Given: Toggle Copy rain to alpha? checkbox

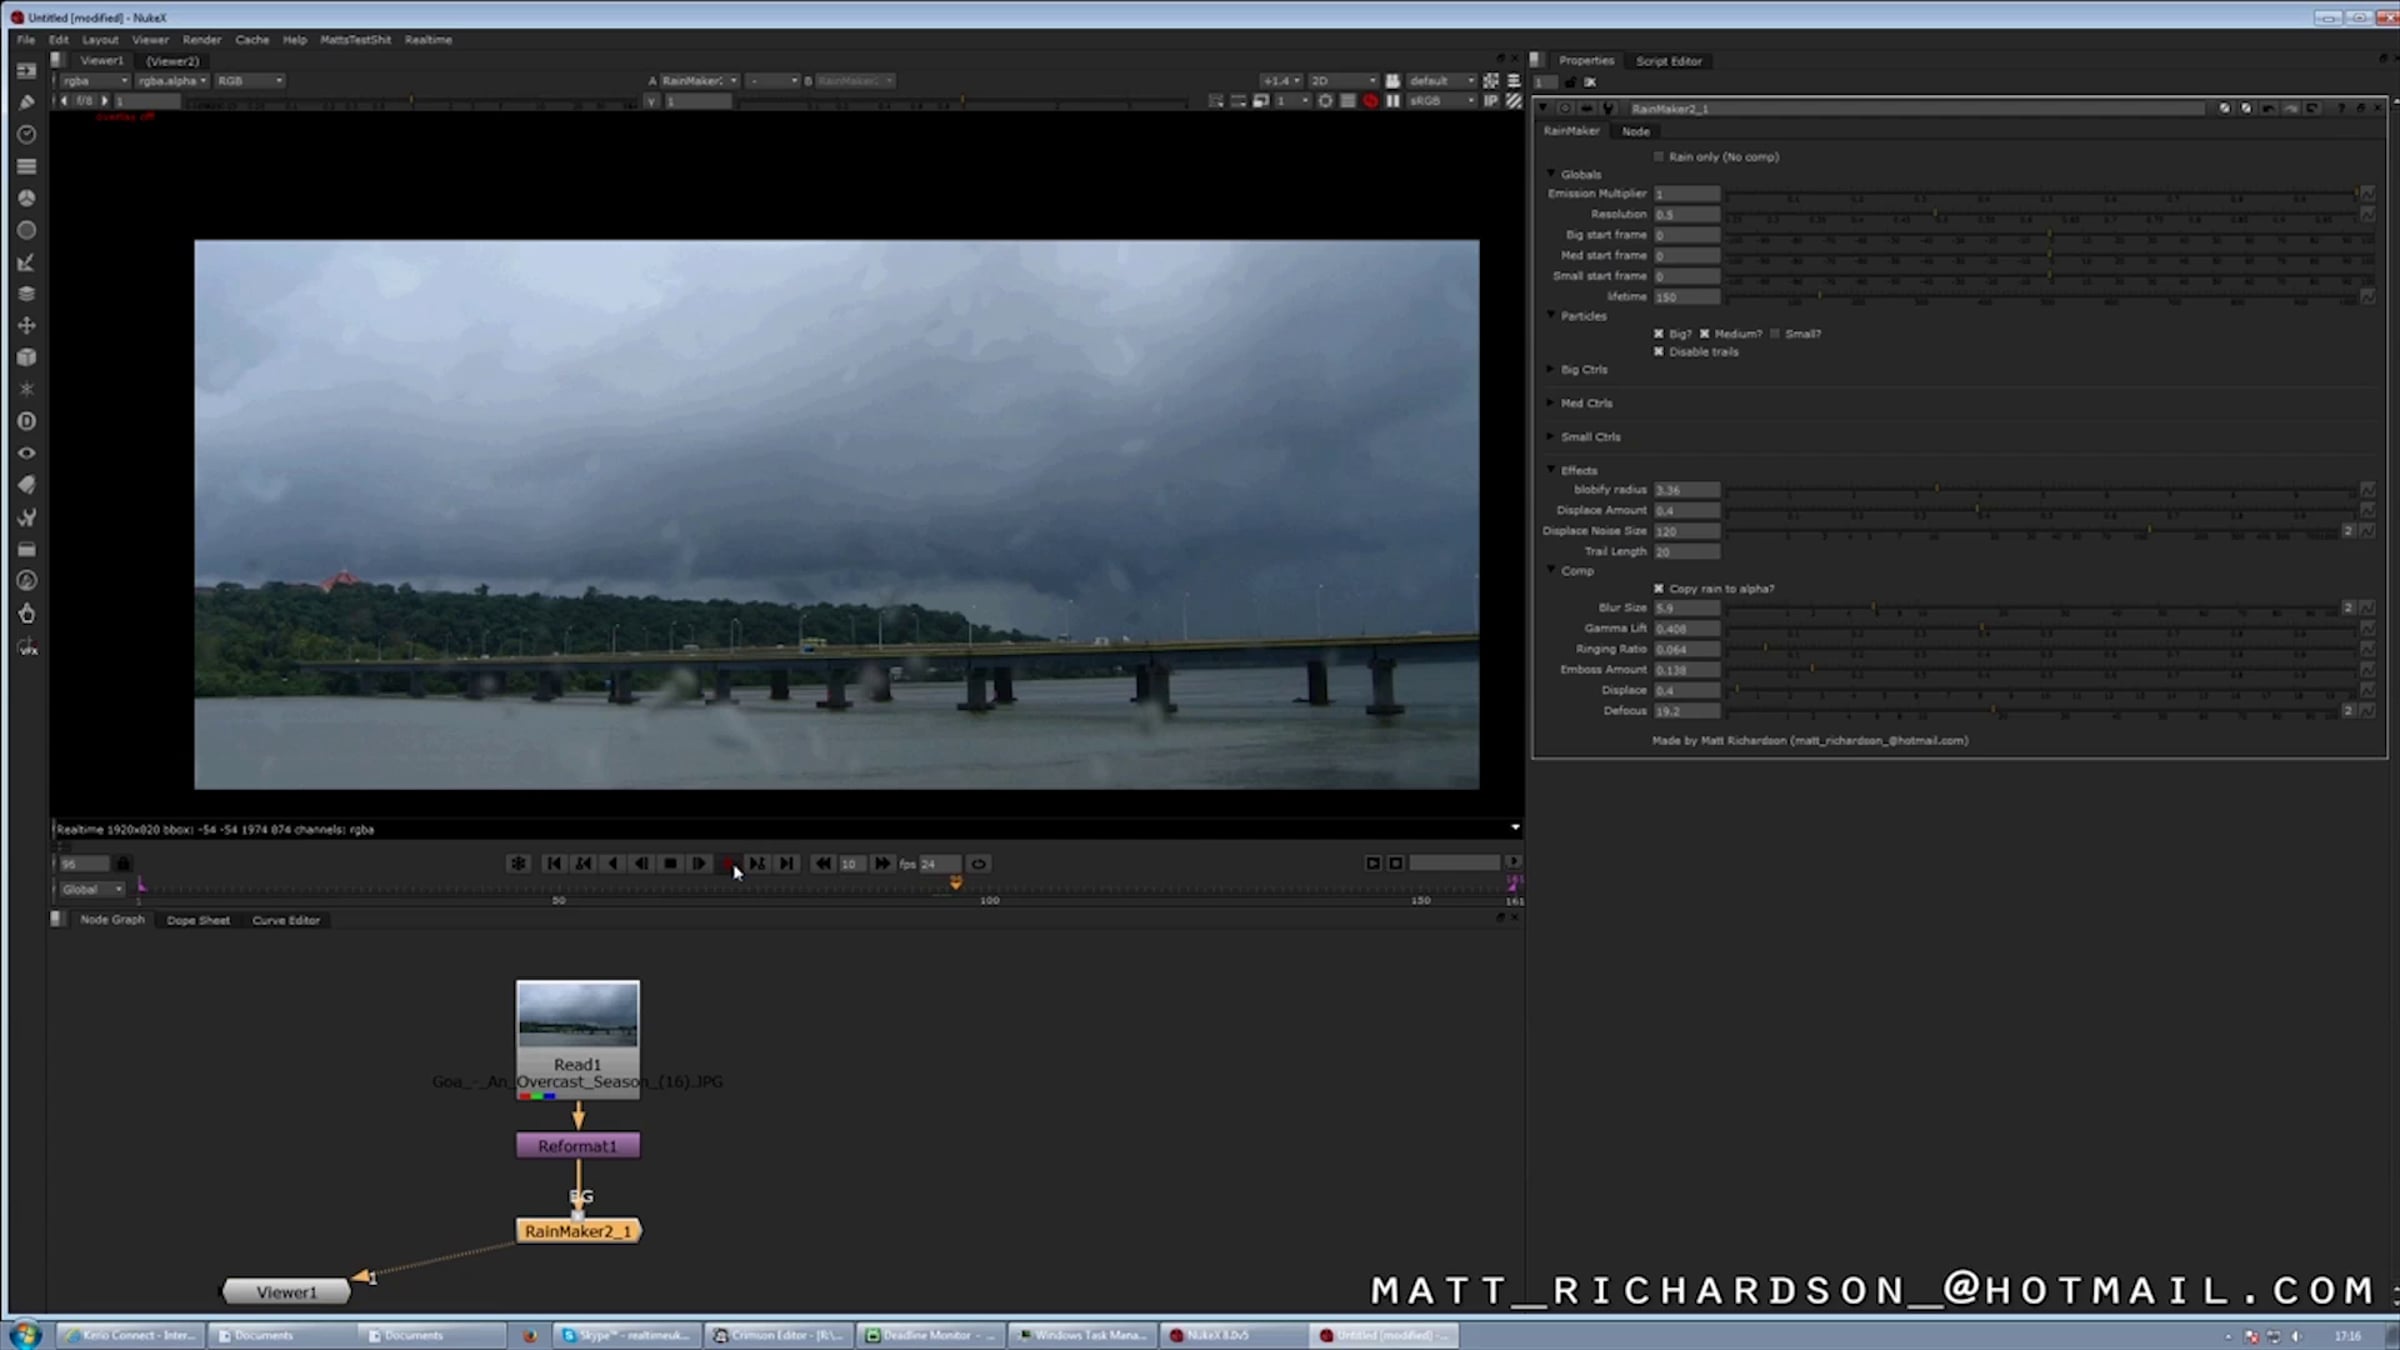Looking at the screenshot, I should pos(1659,589).
